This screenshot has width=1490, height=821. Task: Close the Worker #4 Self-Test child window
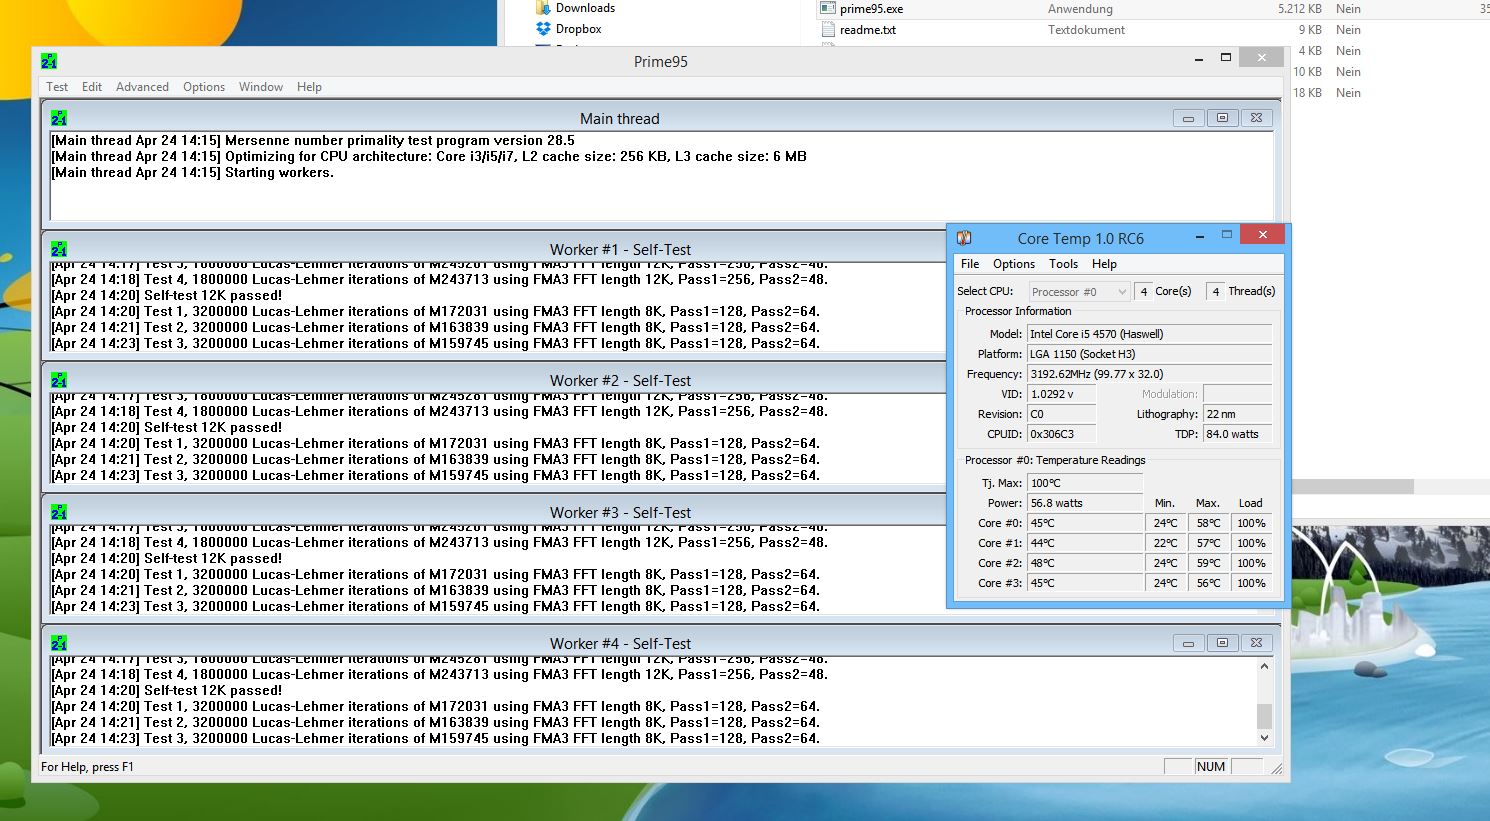[x=1256, y=643]
